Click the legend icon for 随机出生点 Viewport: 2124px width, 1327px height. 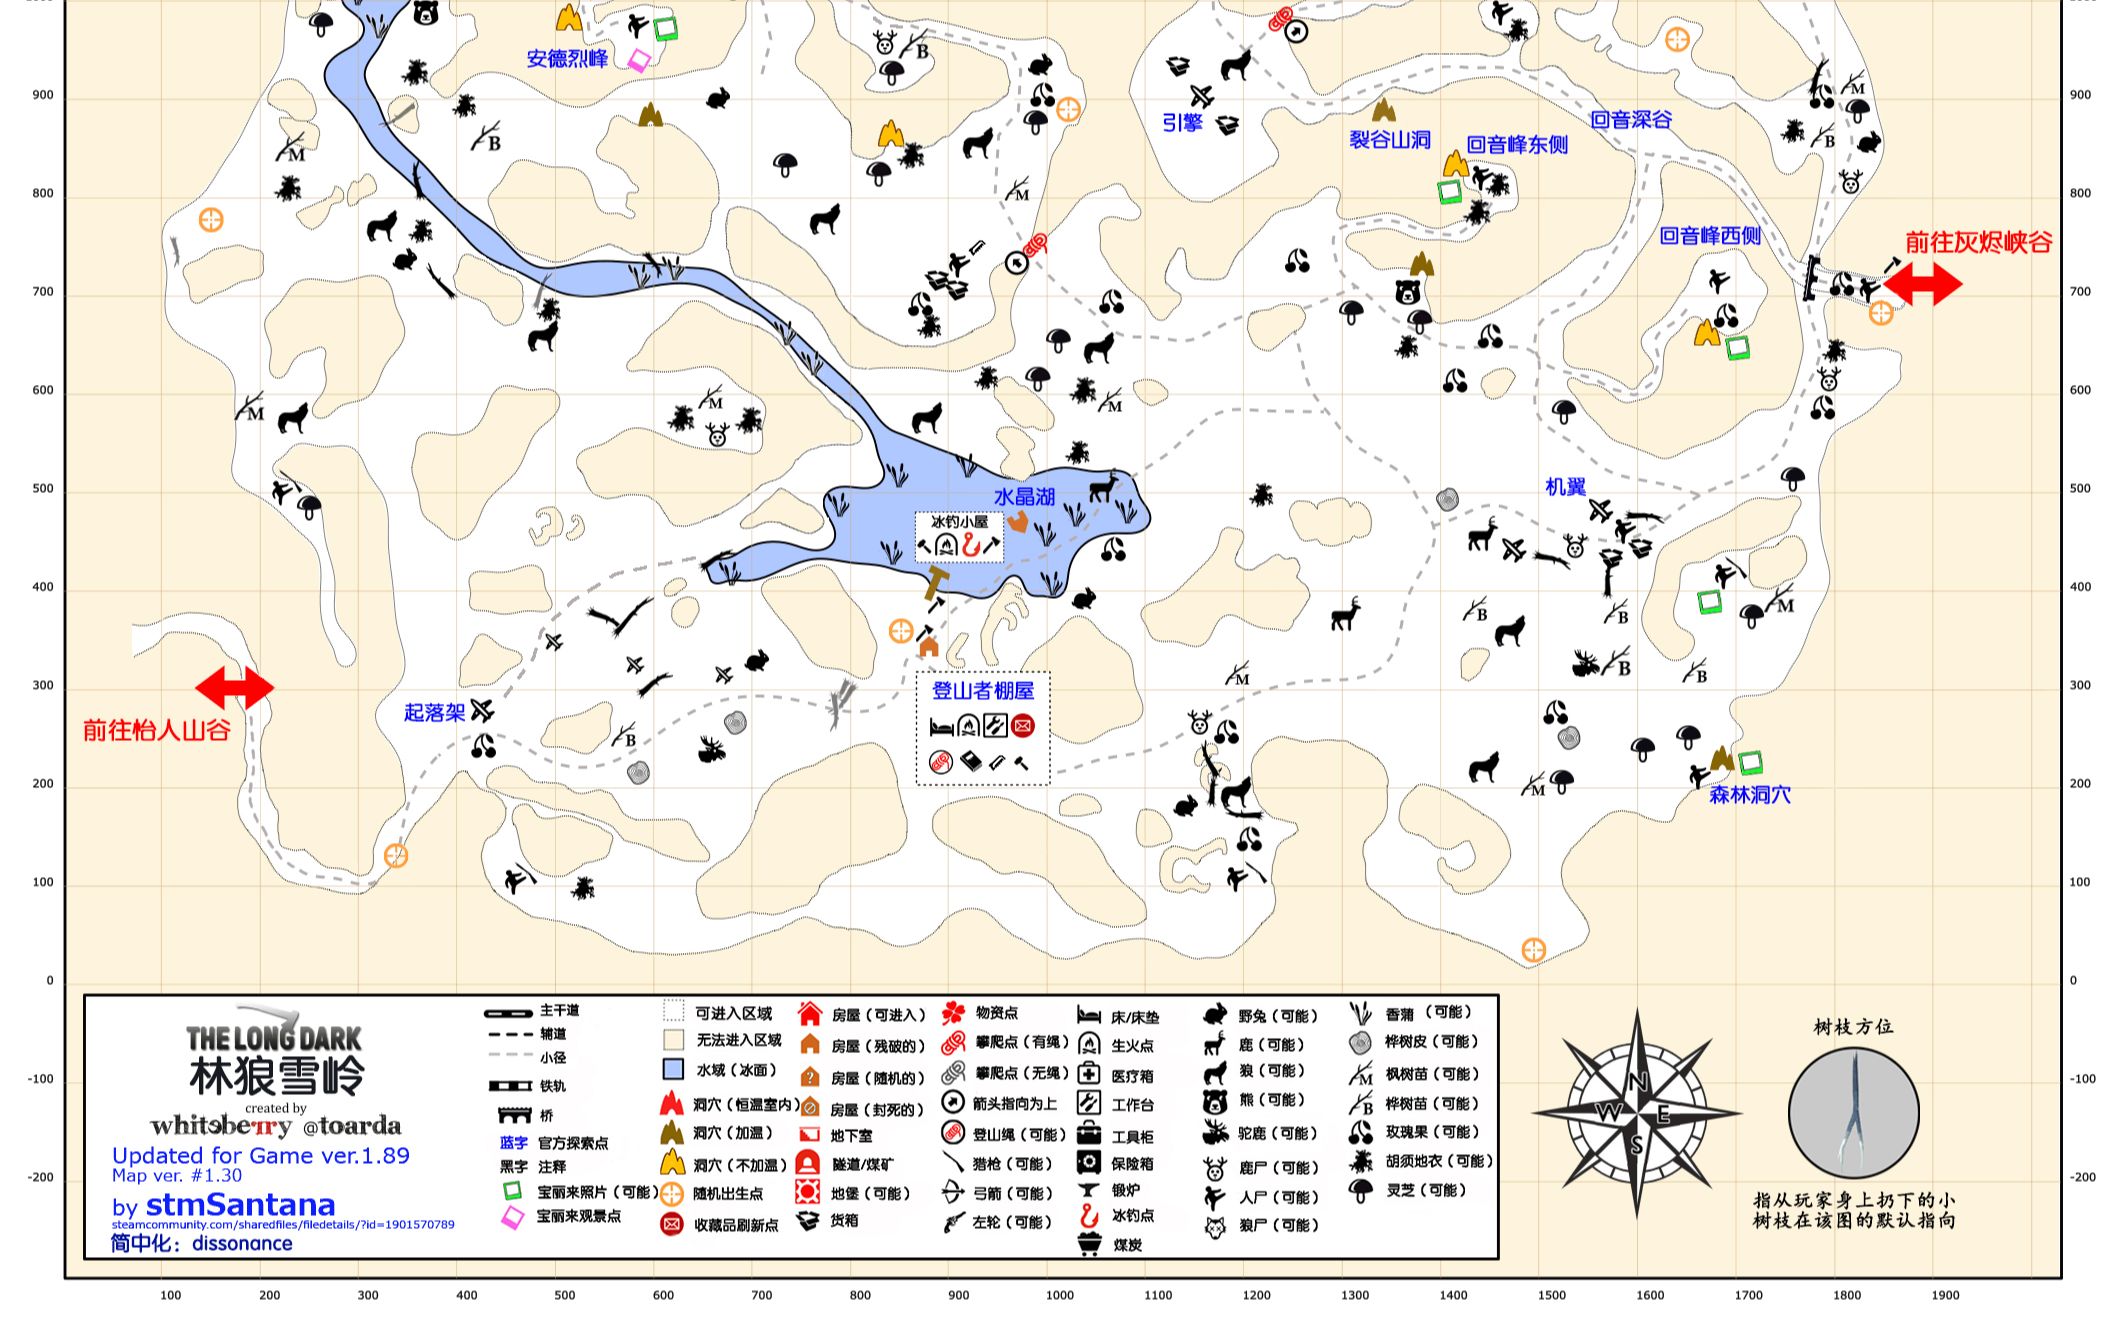[672, 1194]
